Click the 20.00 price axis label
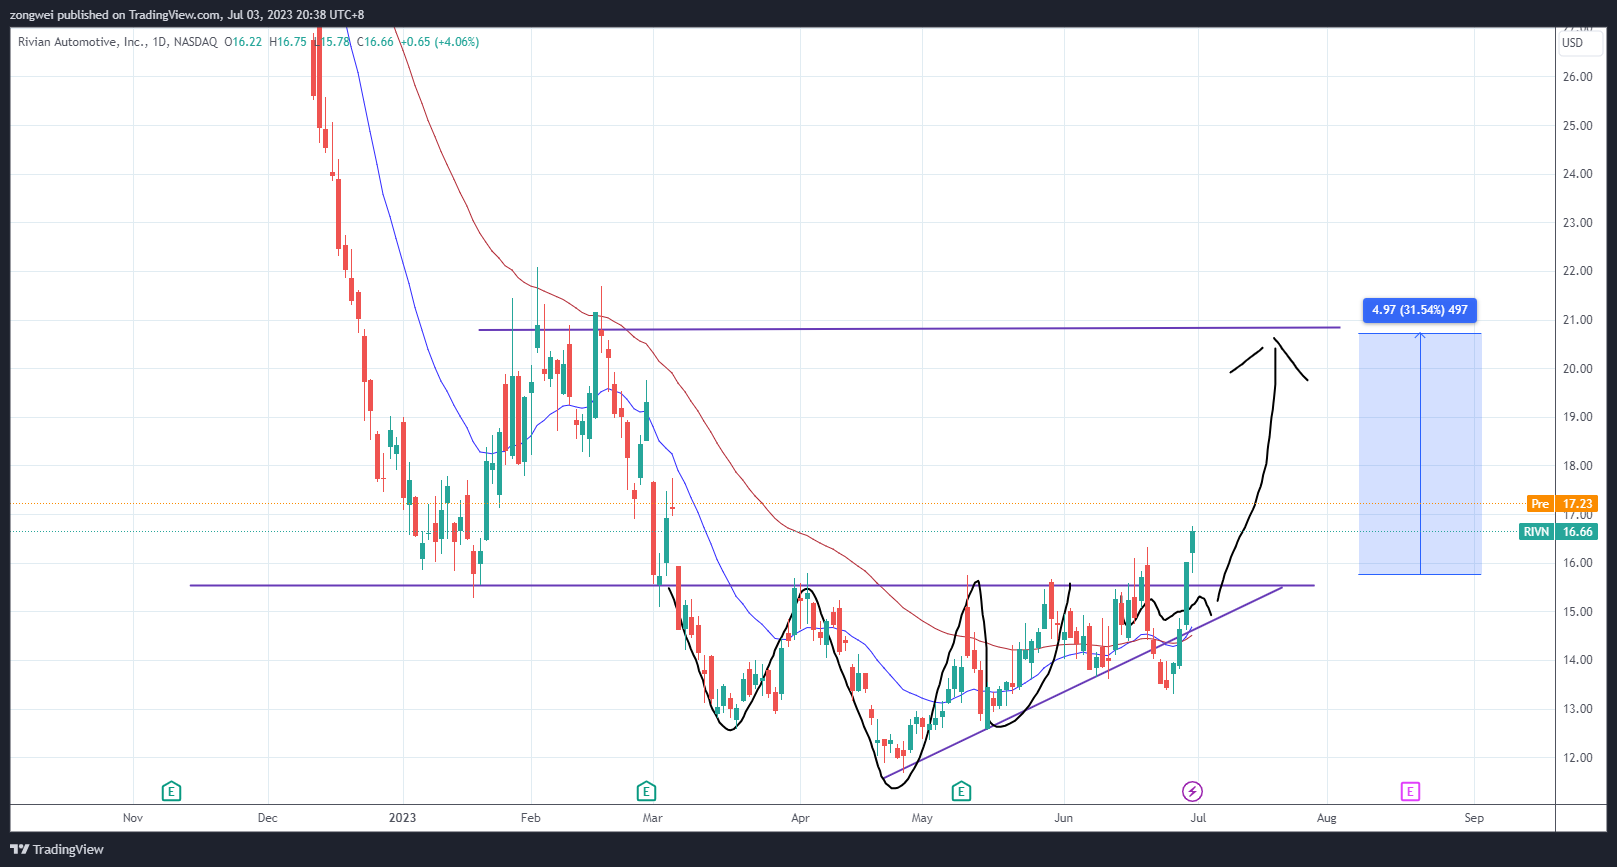The width and height of the screenshot is (1617, 867). [1577, 369]
